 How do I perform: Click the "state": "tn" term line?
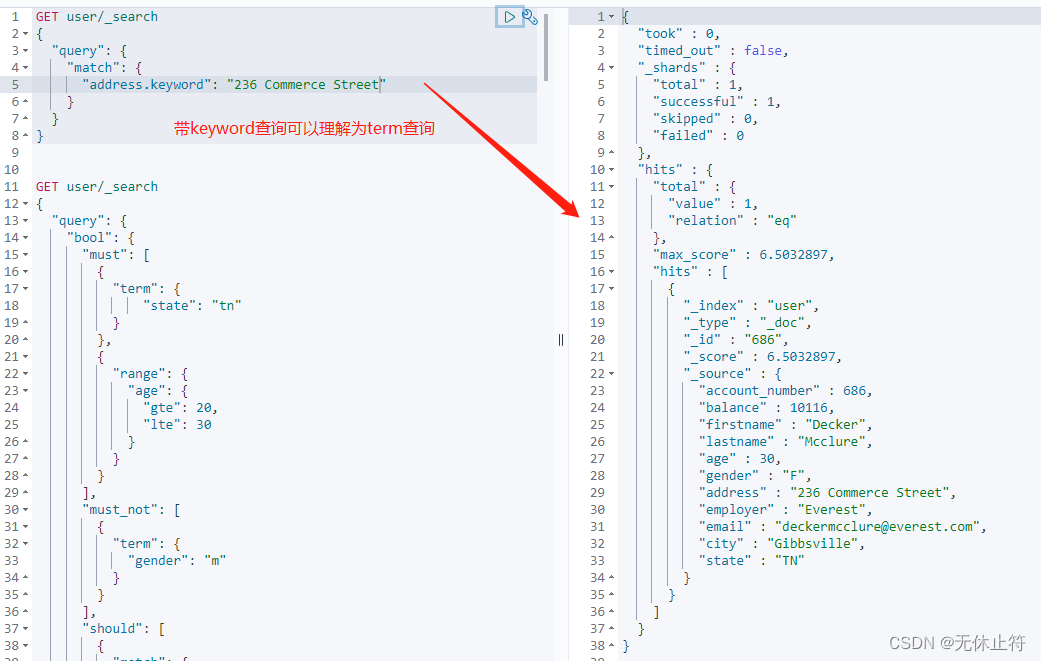[192, 305]
